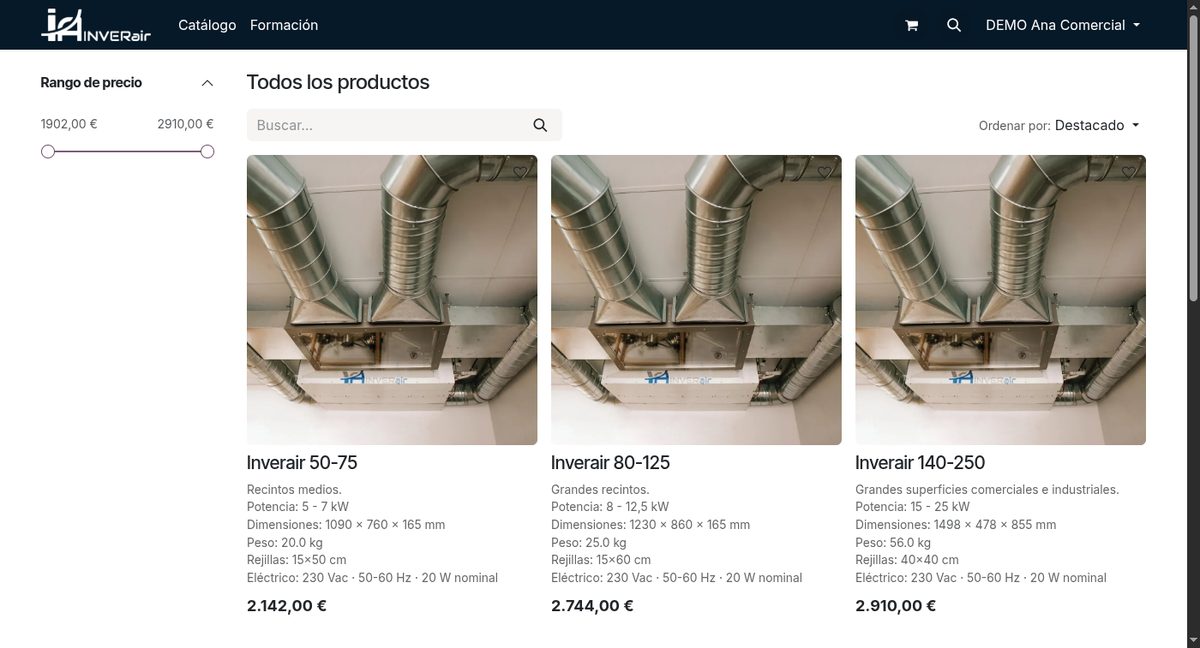Add Inverair 50-75 to wishlist via heart icon
Image resolution: width=1200 pixels, height=648 pixels.
520,172
